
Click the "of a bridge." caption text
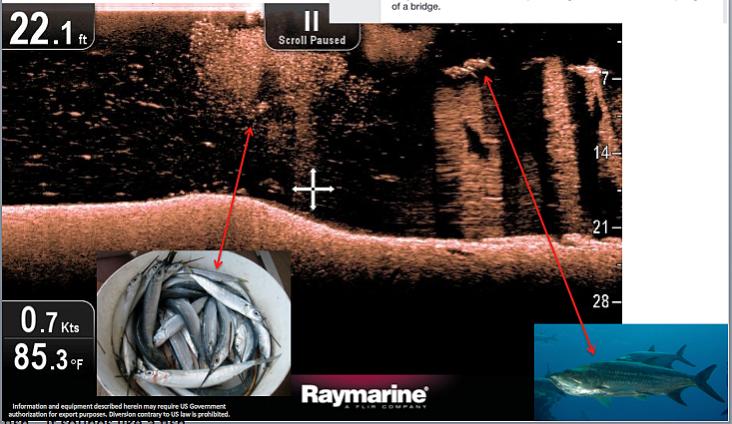416,7
